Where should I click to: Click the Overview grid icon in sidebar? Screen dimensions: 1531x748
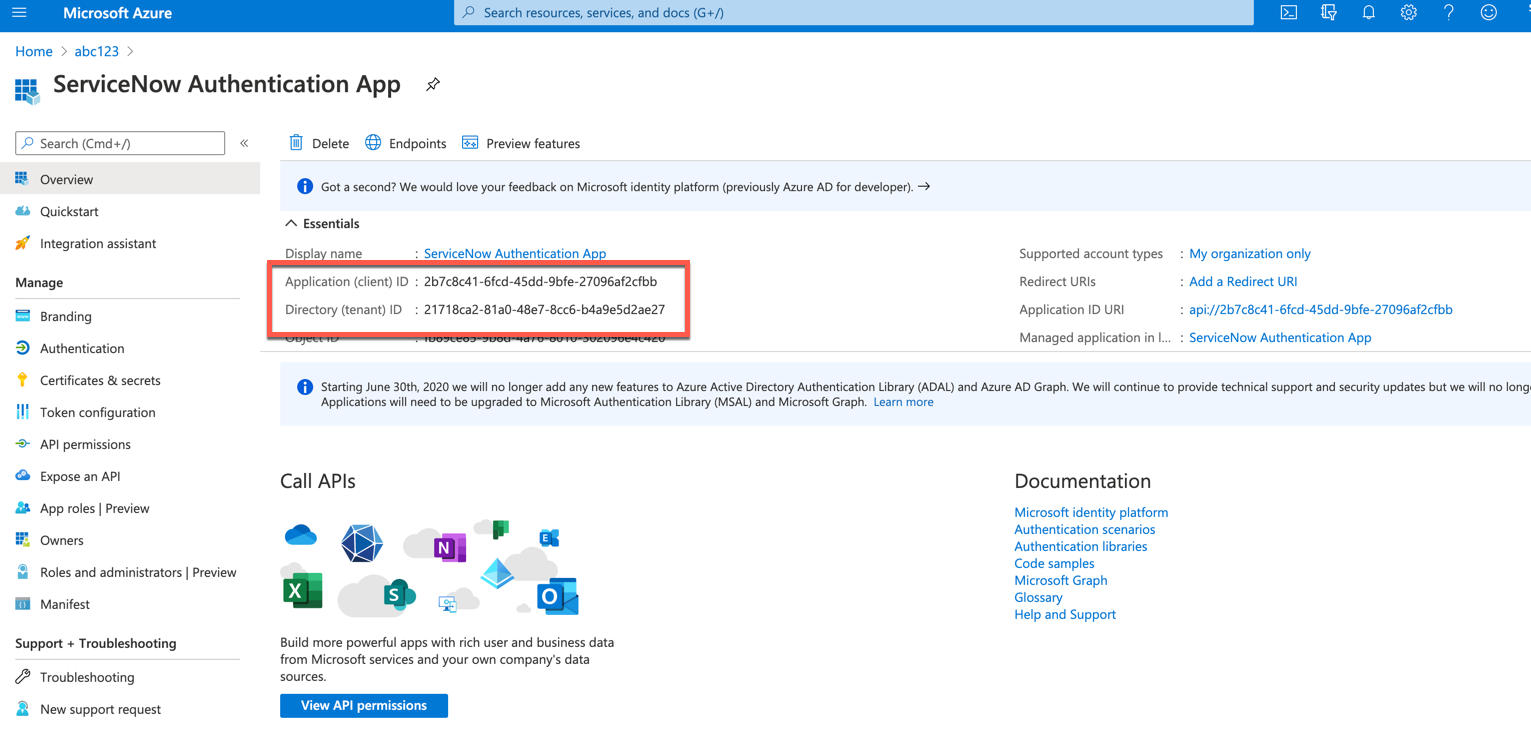pos(22,179)
